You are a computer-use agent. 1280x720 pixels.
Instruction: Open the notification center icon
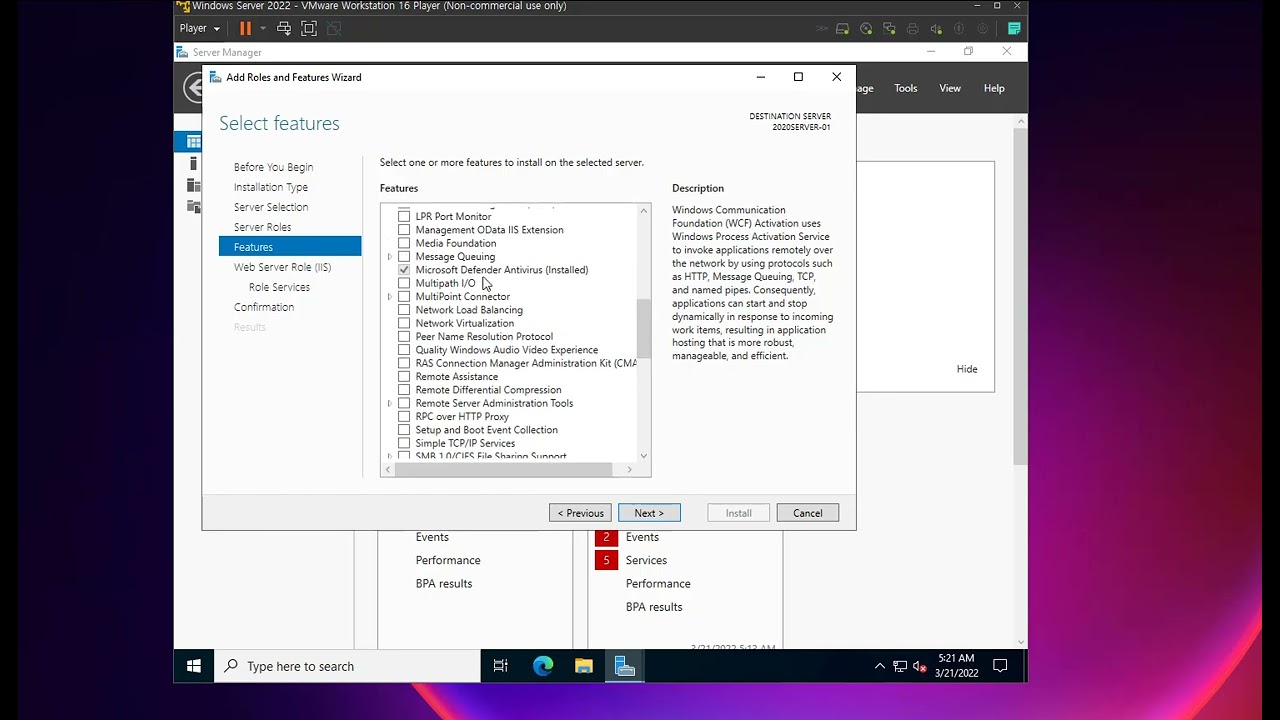pos(1000,666)
